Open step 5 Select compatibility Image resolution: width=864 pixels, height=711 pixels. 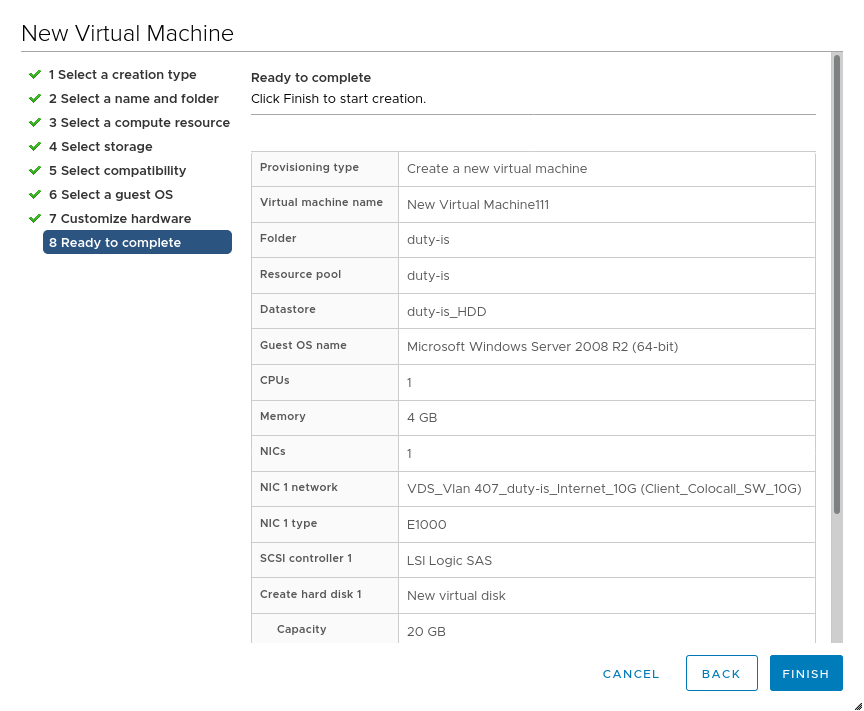click(x=117, y=171)
